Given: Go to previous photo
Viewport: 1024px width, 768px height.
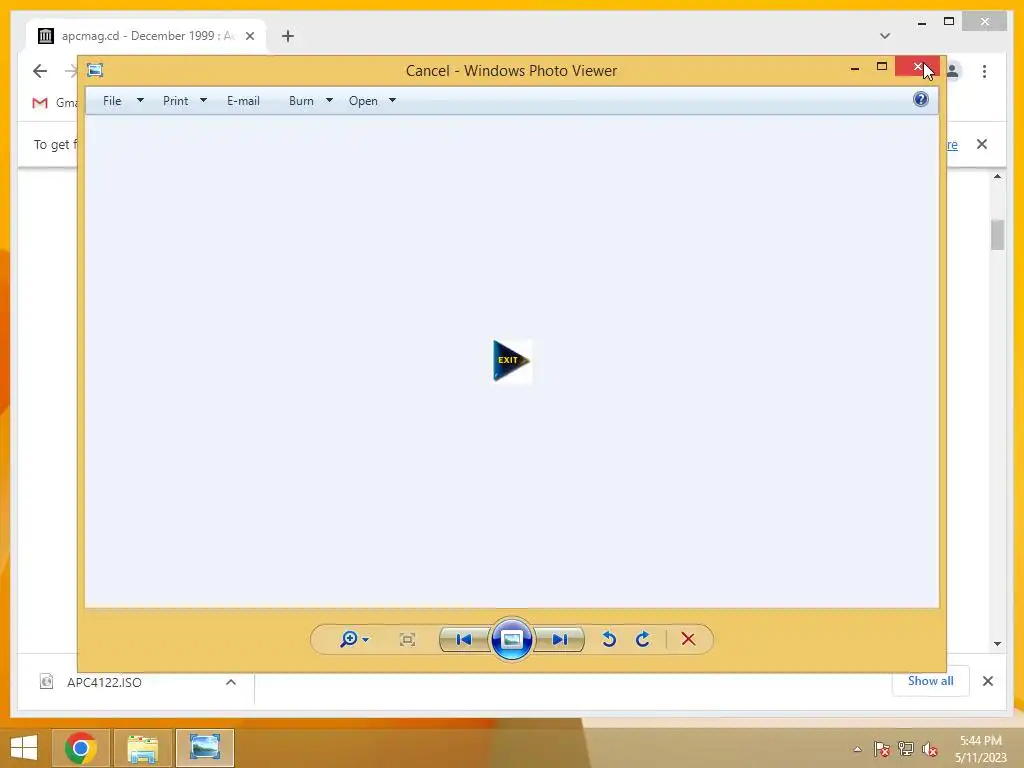Looking at the screenshot, I should (464, 639).
